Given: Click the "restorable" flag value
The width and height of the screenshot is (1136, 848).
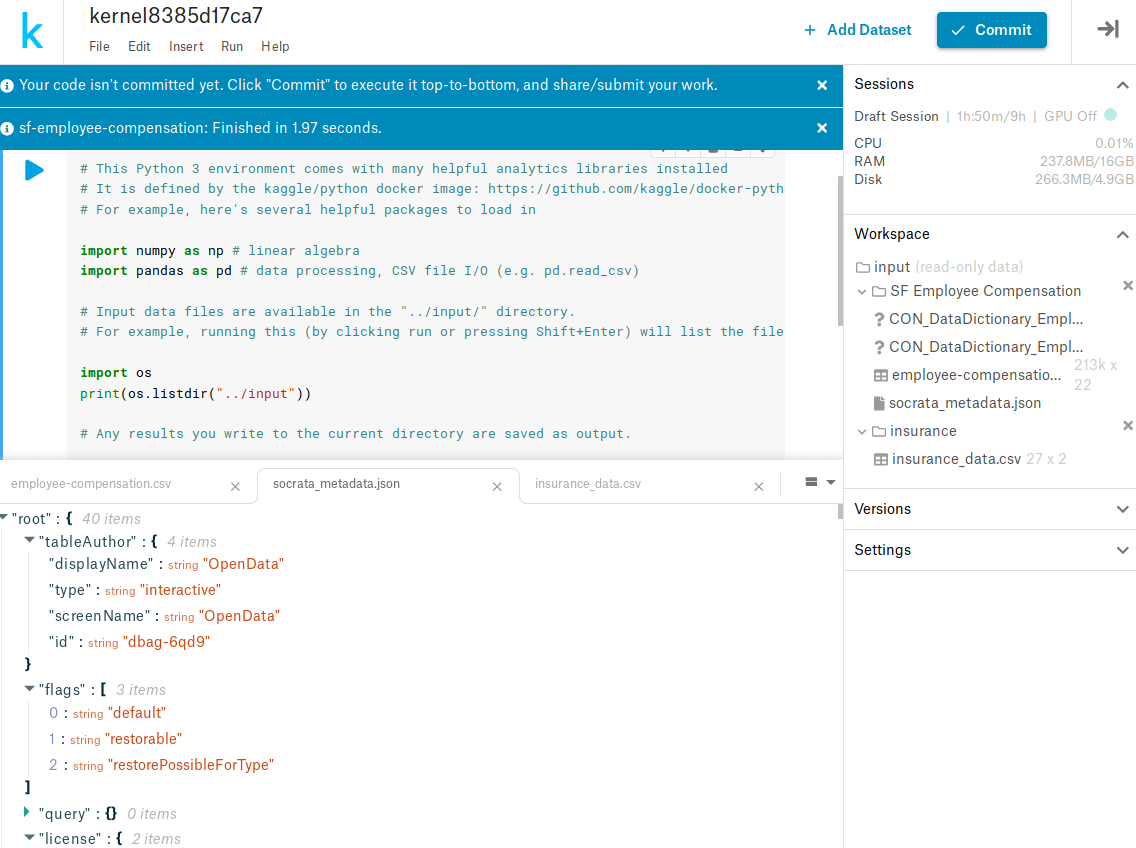Looking at the screenshot, I should pos(143,739).
